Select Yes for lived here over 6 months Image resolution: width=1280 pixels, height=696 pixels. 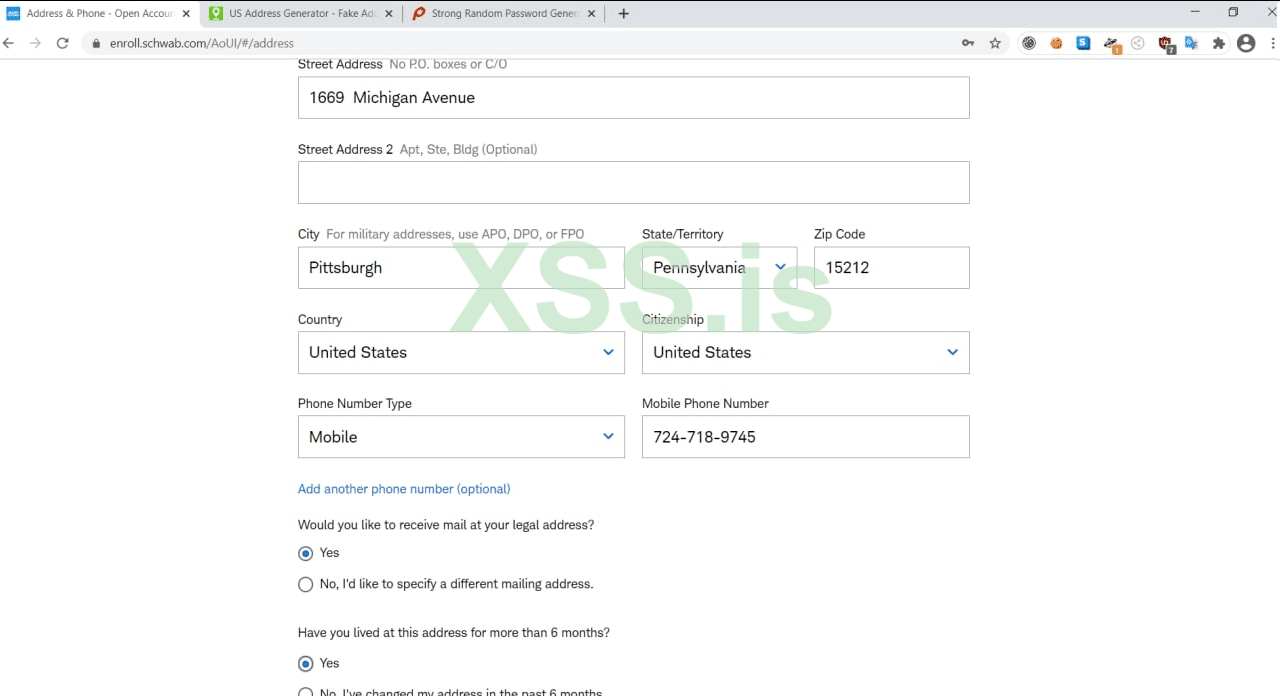click(x=306, y=663)
